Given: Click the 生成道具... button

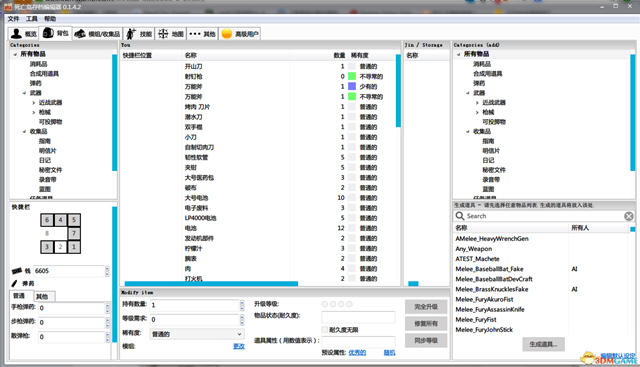Looking at the screenshot, I should tap(544, 344).
